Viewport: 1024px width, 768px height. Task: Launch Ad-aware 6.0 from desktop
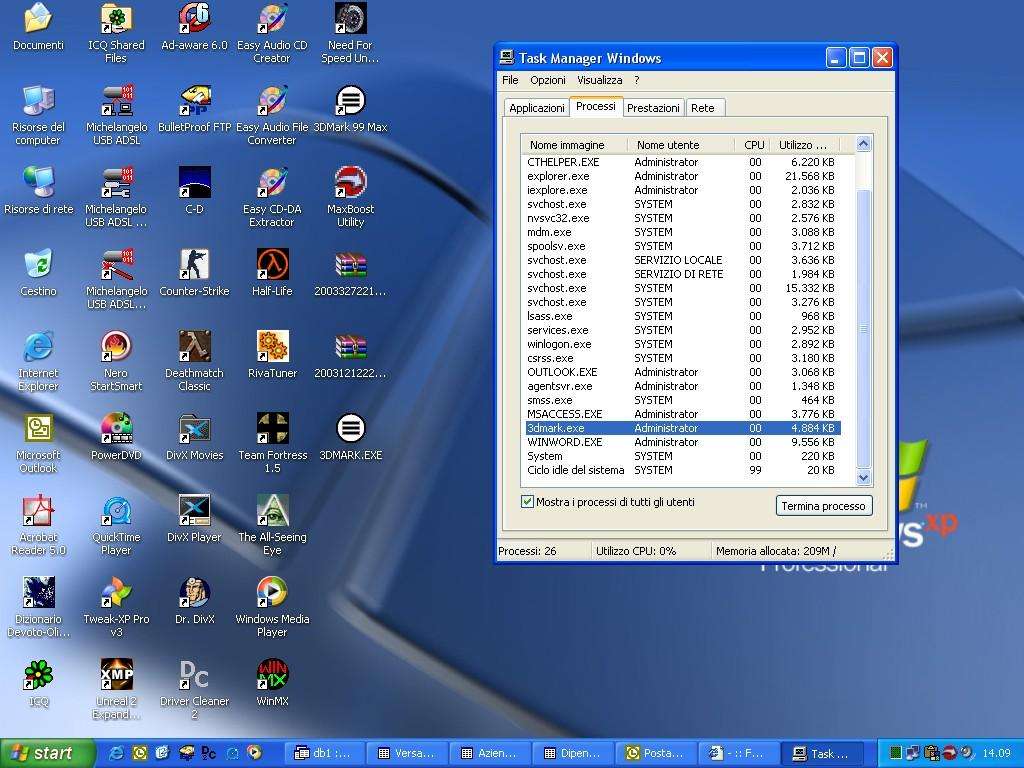point(194,27)
